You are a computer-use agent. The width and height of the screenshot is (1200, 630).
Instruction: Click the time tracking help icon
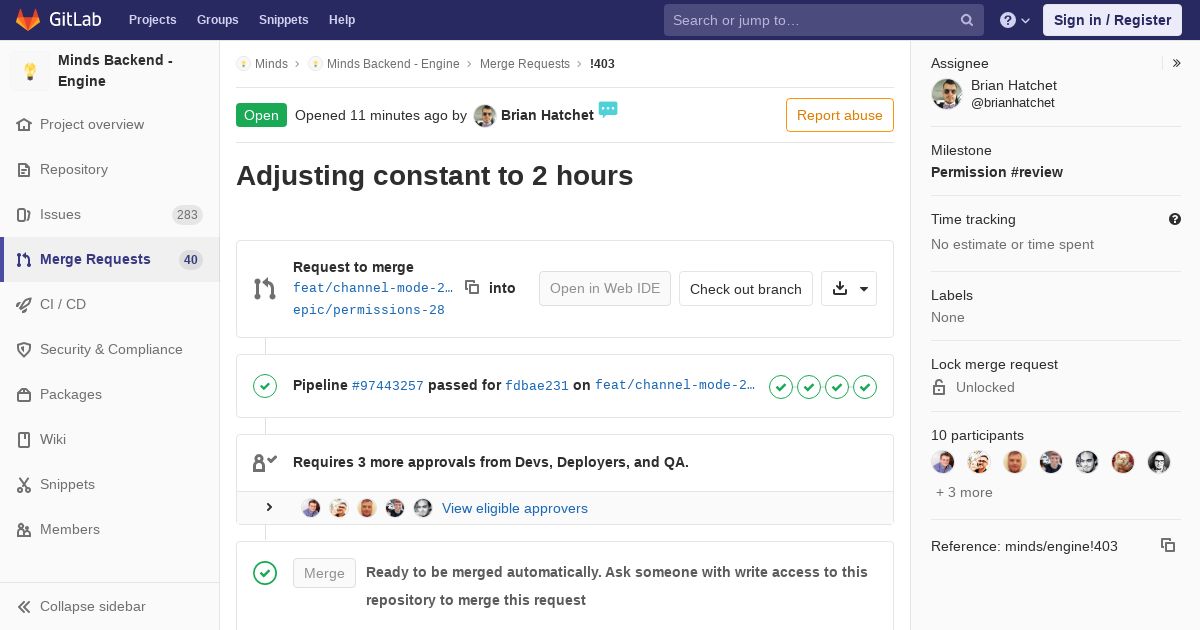pos(1175,219)
